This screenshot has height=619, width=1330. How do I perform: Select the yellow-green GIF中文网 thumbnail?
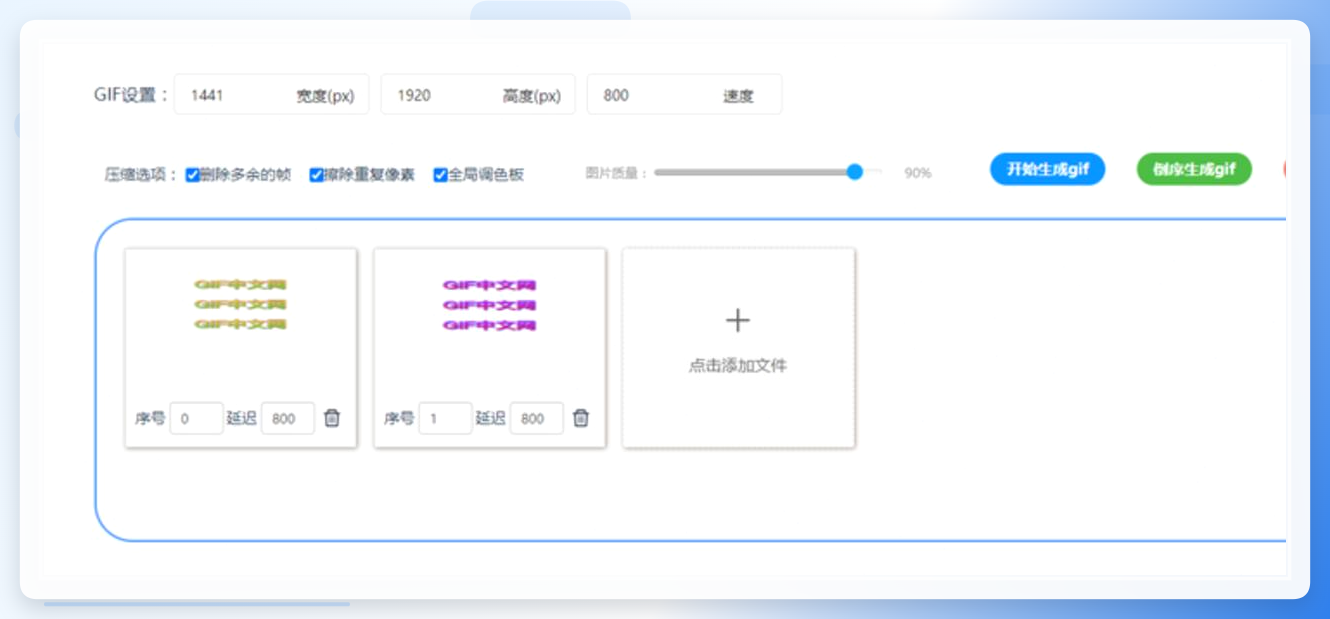coord(240,304)
